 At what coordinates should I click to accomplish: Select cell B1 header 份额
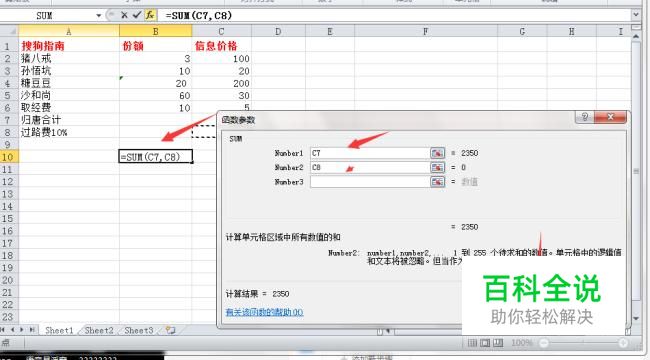click(x=155, y=46)
